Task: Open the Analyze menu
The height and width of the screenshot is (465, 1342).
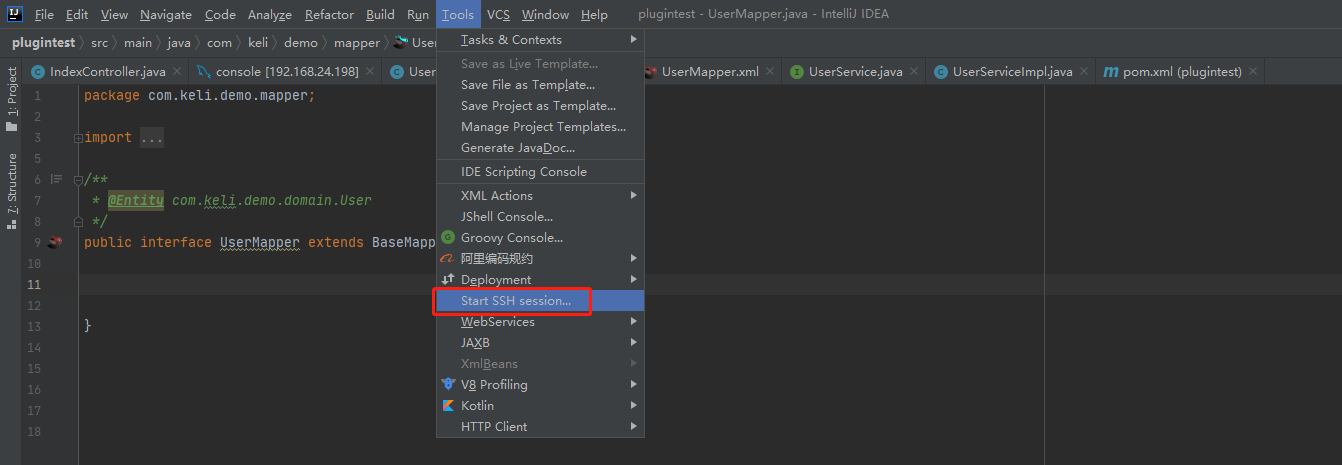Action: 269,14
